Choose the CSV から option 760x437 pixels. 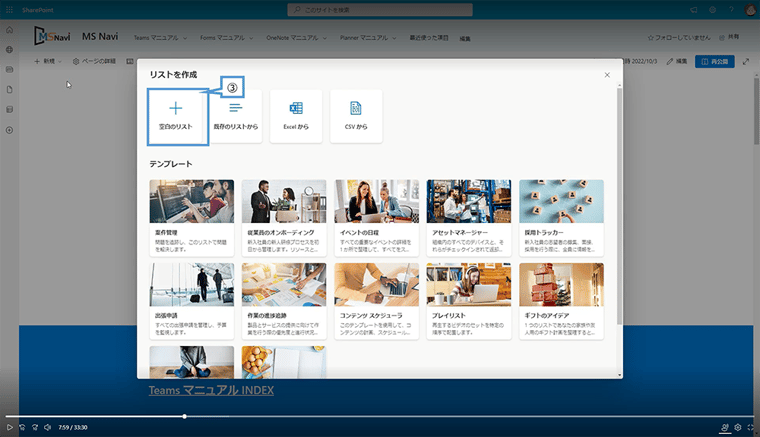click(356, 116)
